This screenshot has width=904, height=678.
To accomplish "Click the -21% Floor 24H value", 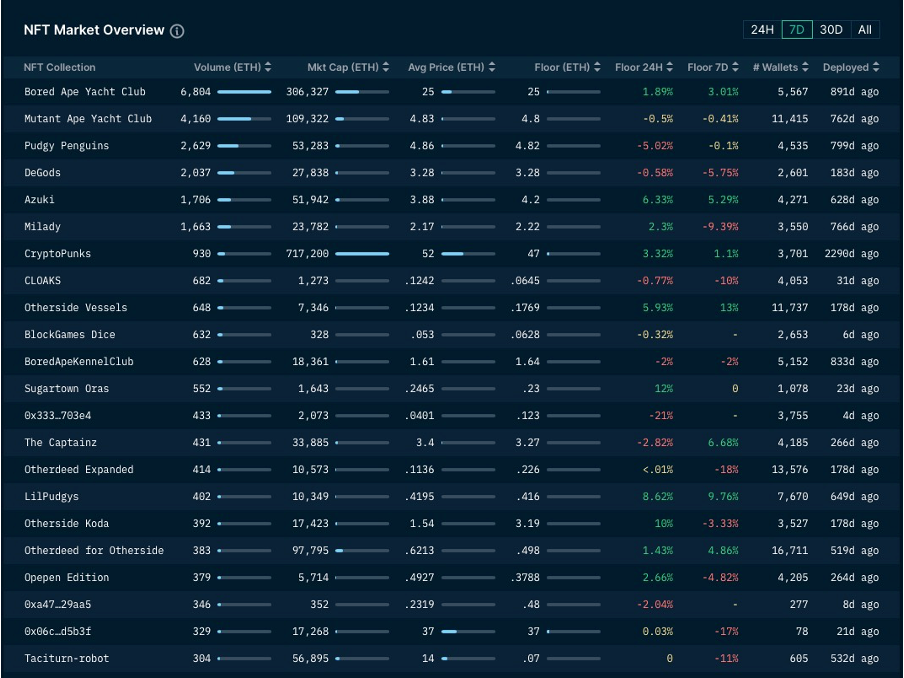I will [661, 416].
